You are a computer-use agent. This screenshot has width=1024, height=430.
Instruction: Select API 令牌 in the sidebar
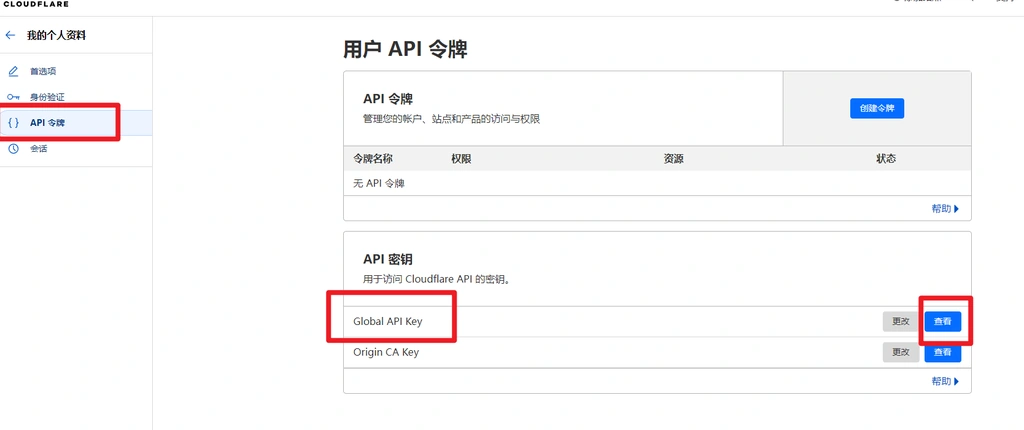[x=76, y=123]
